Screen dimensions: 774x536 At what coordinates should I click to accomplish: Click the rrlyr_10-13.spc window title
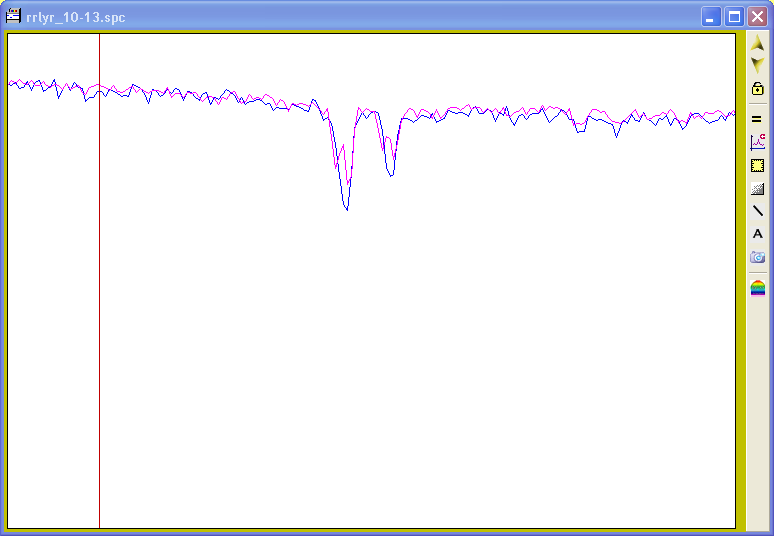pyautogui.click(x=76, y=17)
